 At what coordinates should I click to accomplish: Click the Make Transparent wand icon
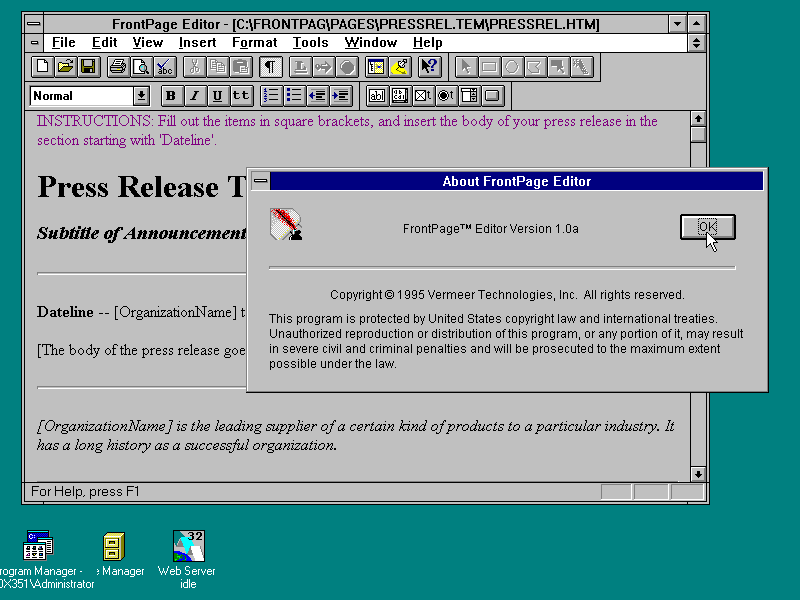click(x=581, y=67)
